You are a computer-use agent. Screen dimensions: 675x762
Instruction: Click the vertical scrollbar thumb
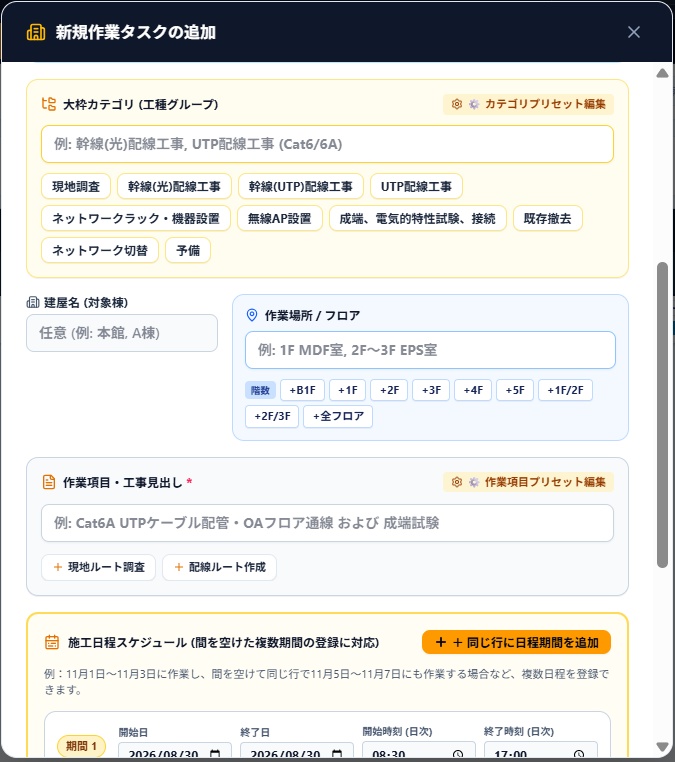pos(662,415)
